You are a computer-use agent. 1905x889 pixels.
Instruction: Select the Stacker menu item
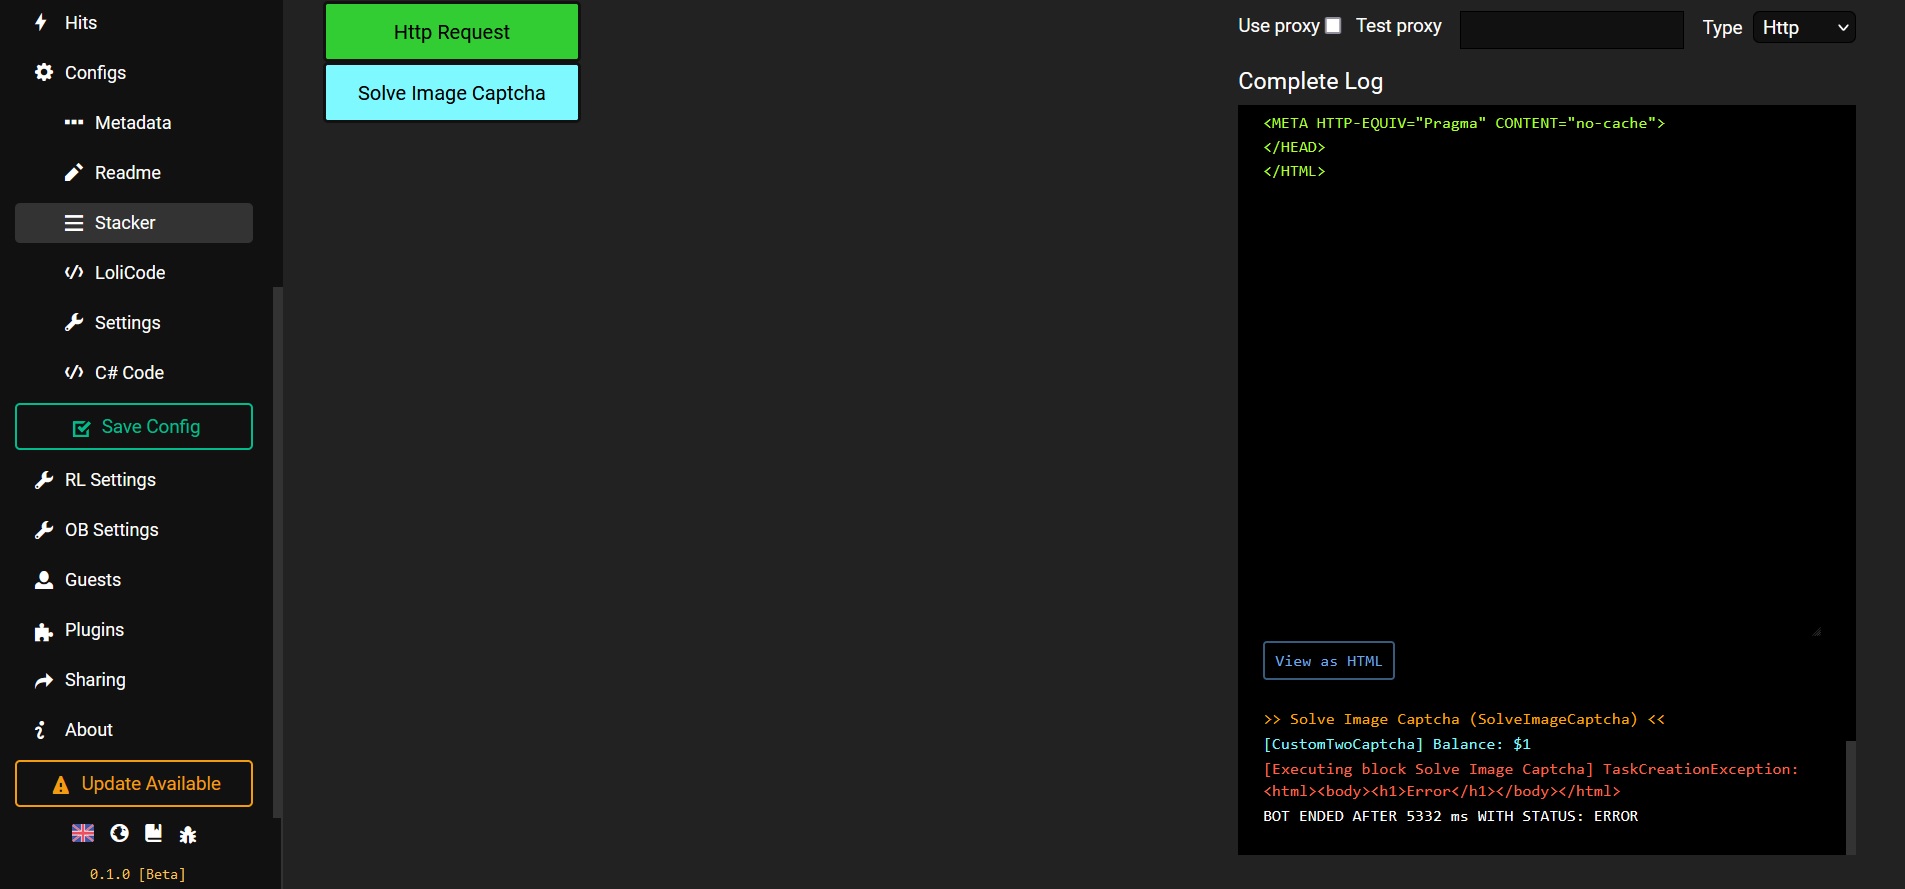125,223
